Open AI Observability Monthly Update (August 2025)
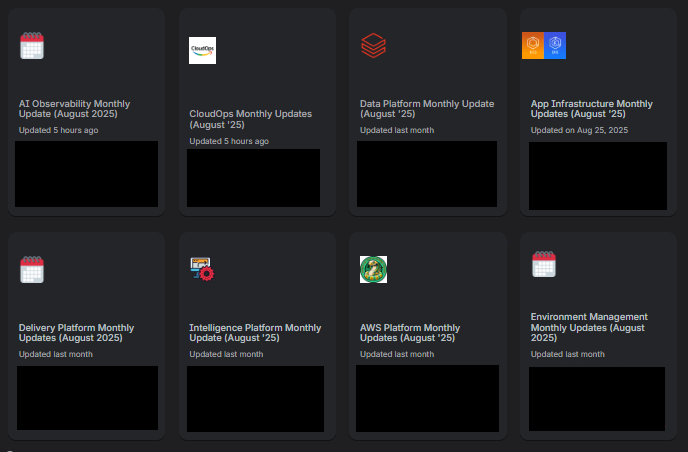This screenshot has width=688, height=452. (x=74, y=109)
